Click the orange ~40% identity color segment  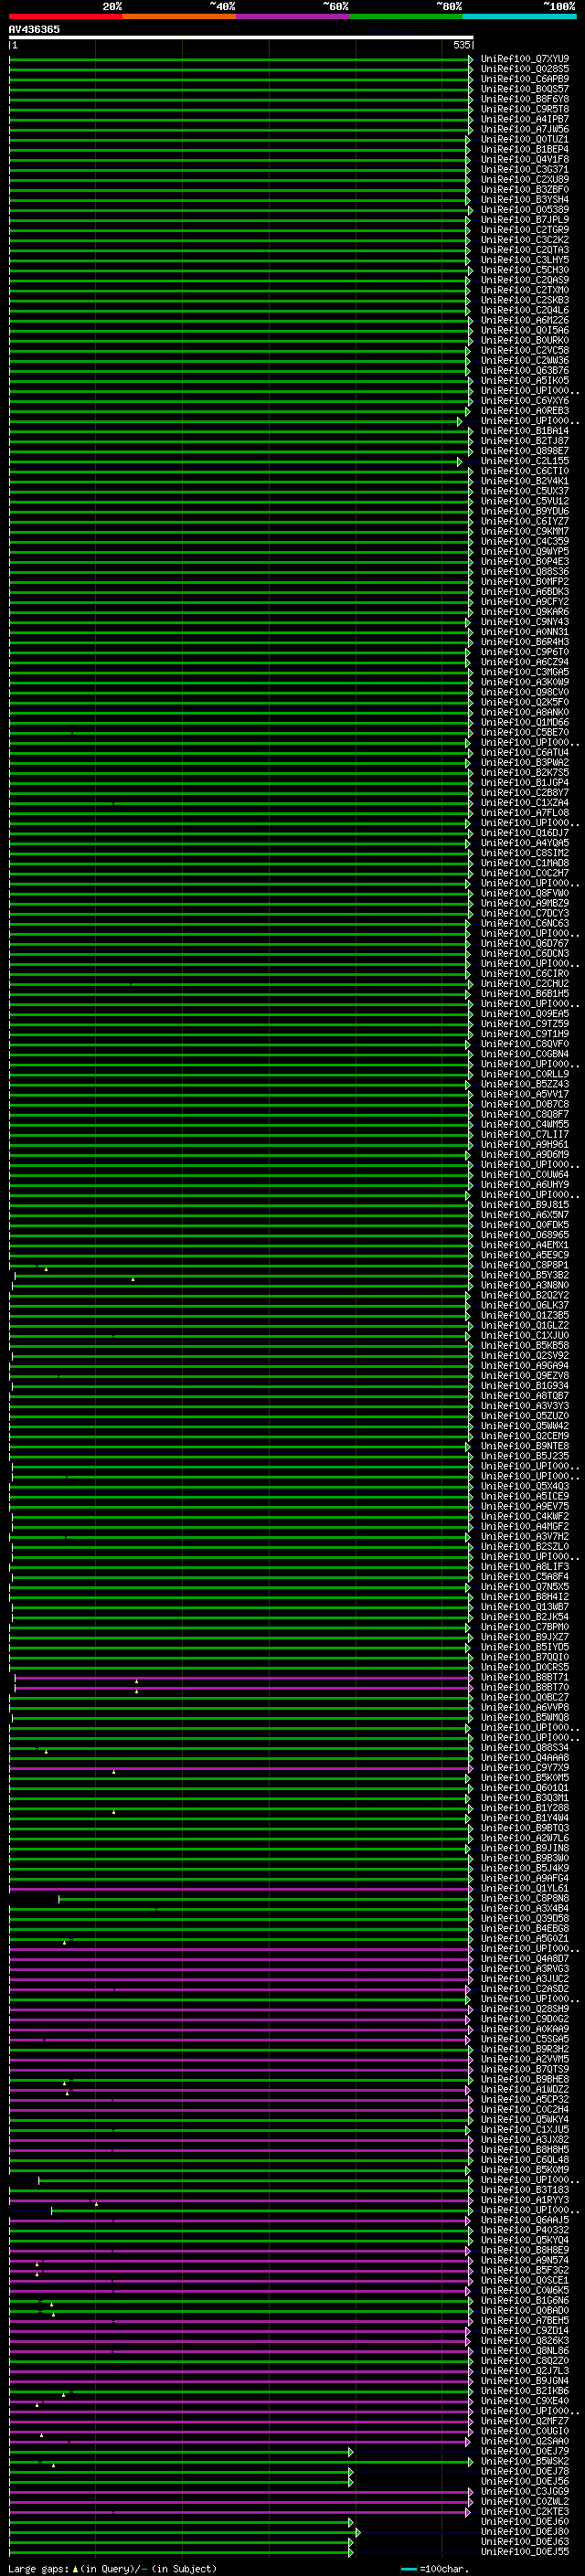[x=179, y=16]
